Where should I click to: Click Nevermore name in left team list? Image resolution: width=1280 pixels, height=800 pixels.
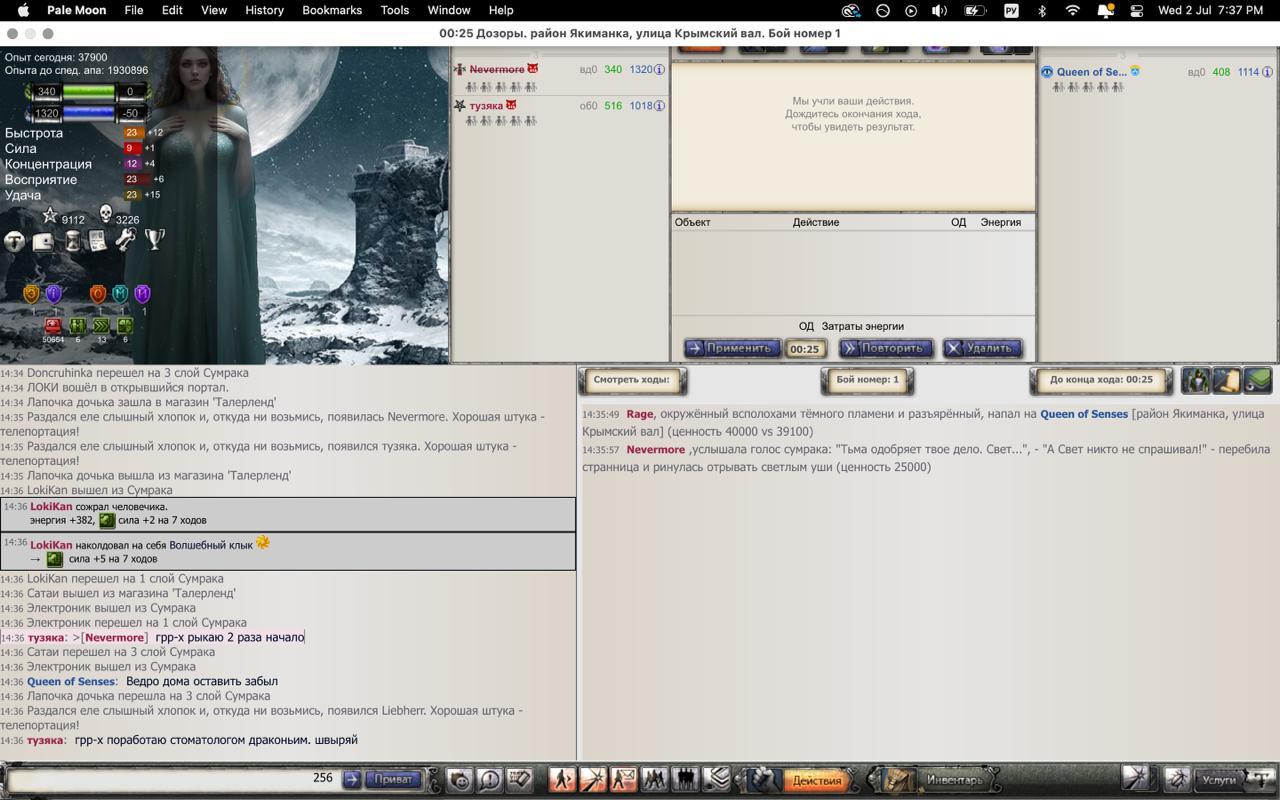pos(497,69)
